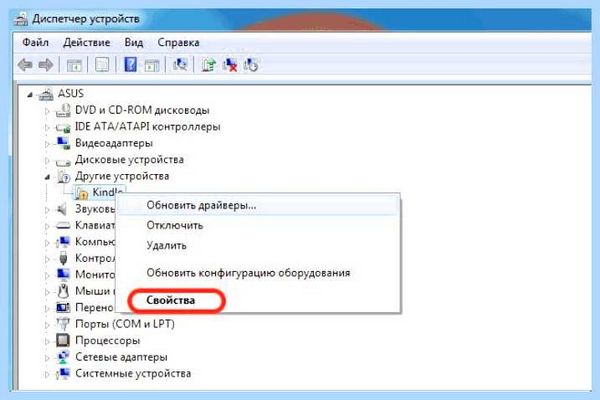The image size is (600, 400).
Task: Click the Properties sheet toolbar icon
Action: pos(102,65)
